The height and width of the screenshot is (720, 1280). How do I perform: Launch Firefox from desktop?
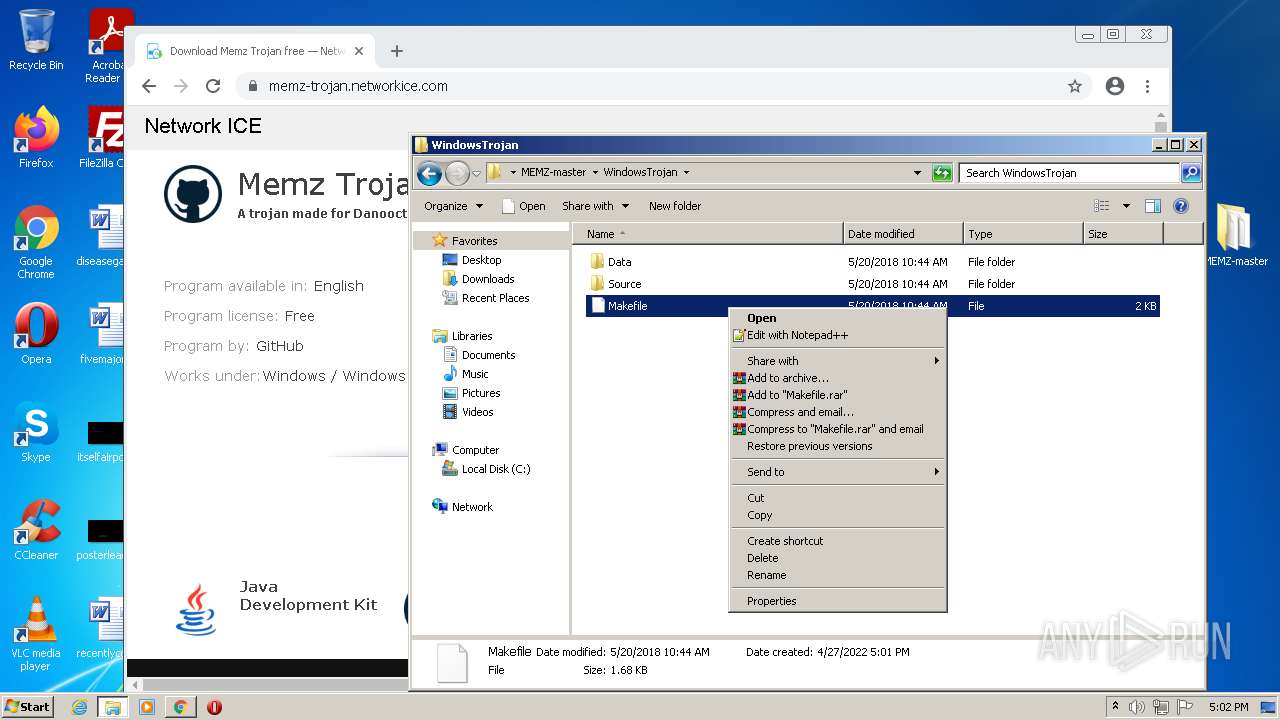click(36, 137)
